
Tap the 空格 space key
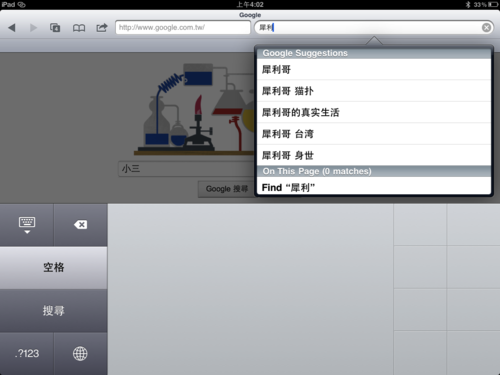(53, 267)
